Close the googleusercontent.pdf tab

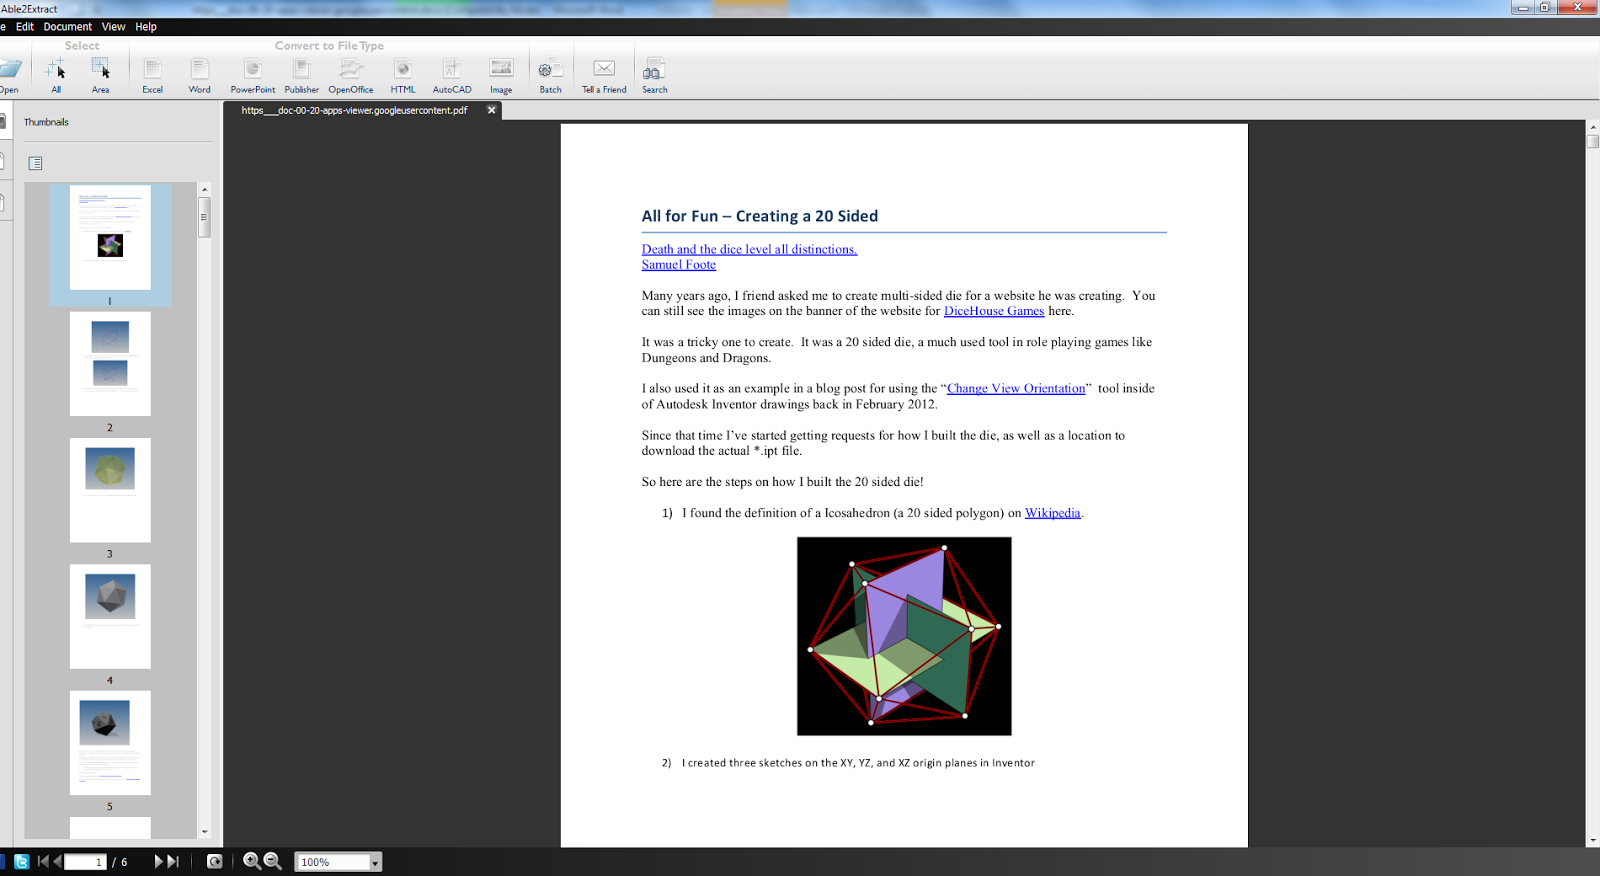pos(491,110)
